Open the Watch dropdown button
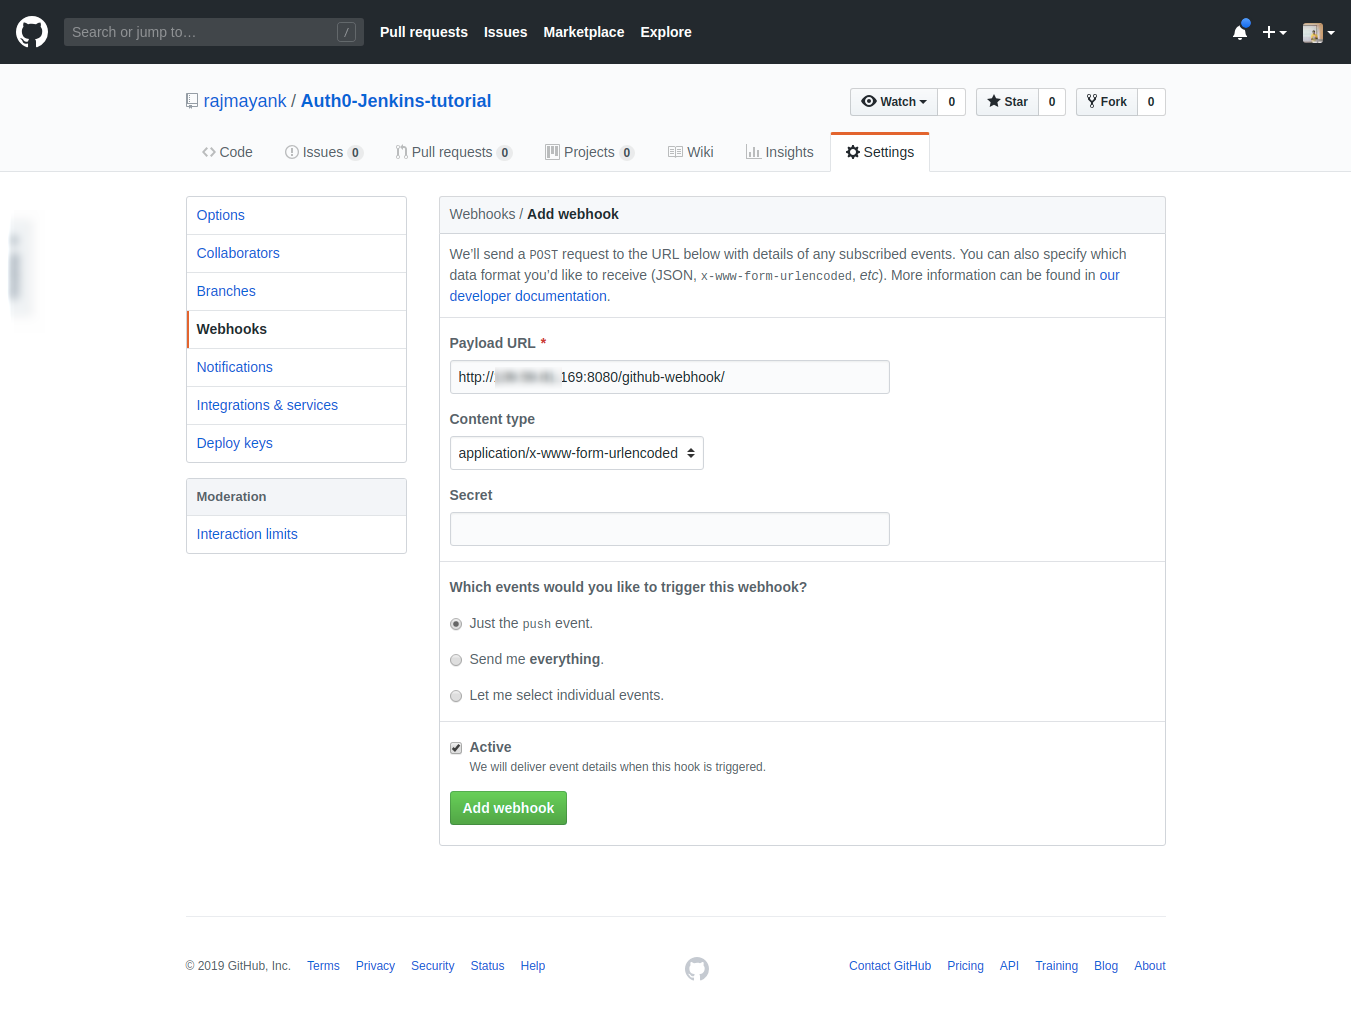Screen dimensions: 1351x1032 (894, 102)
